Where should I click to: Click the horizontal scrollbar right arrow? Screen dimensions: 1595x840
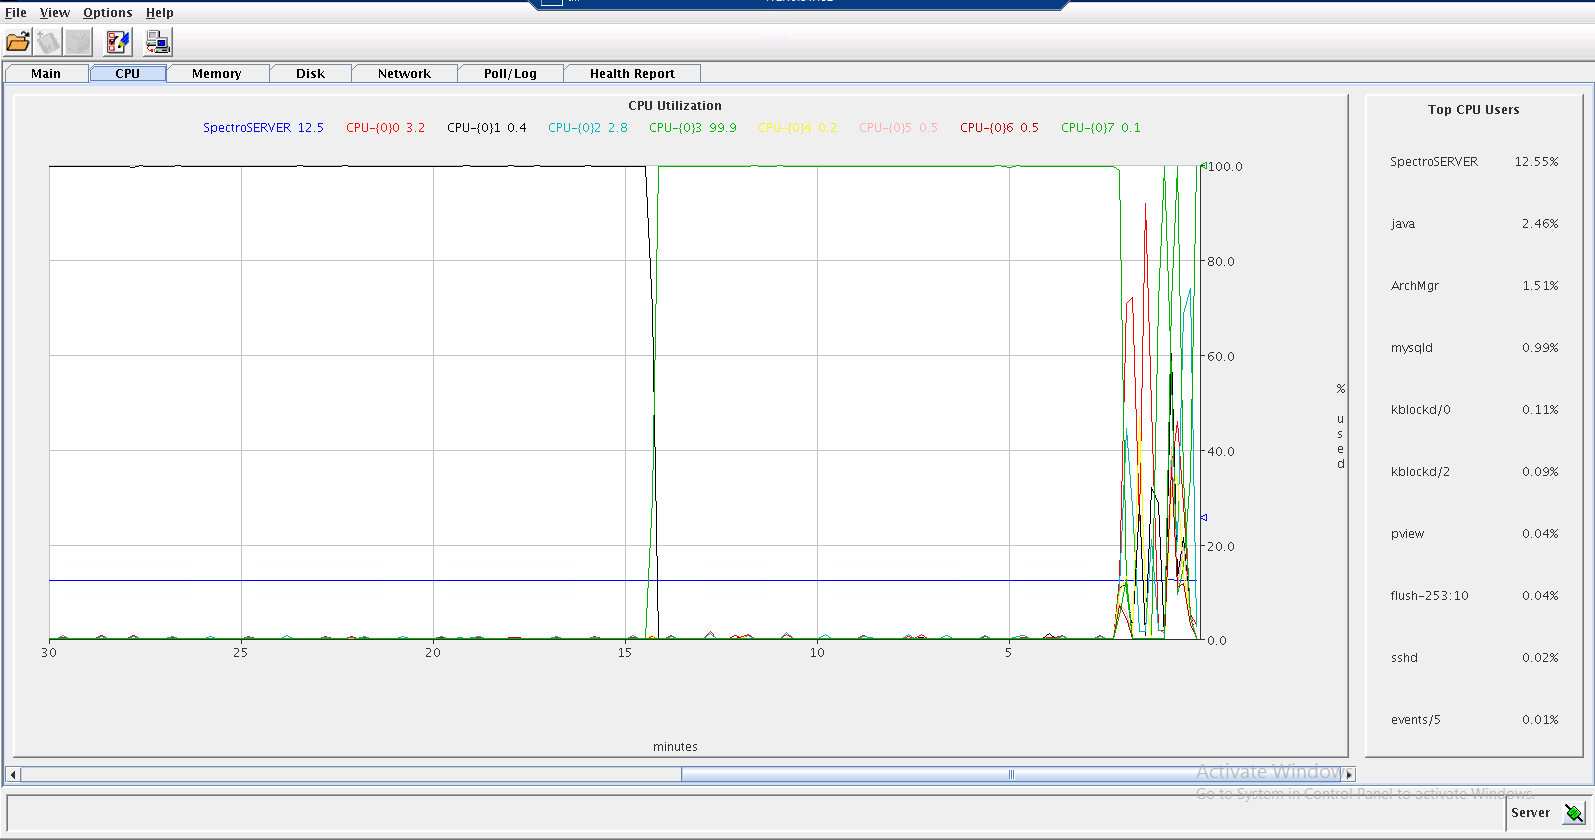(1348, 774)
